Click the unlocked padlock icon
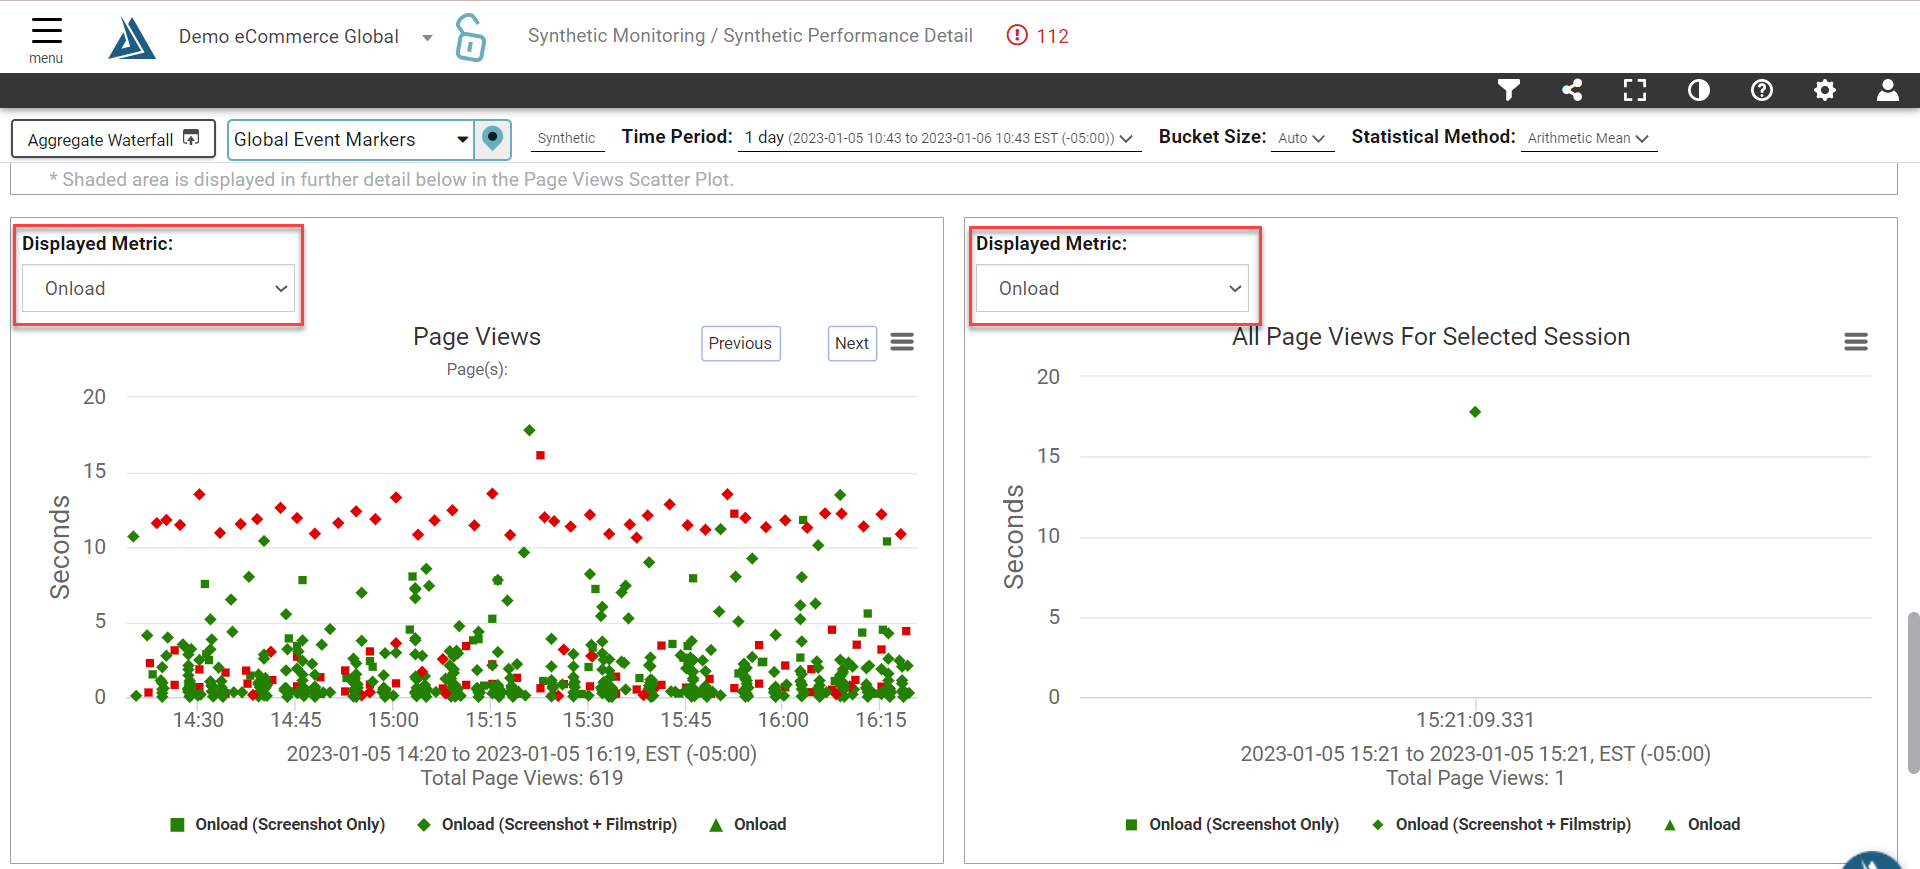The image size is (1920, 869). click(470, 37)
